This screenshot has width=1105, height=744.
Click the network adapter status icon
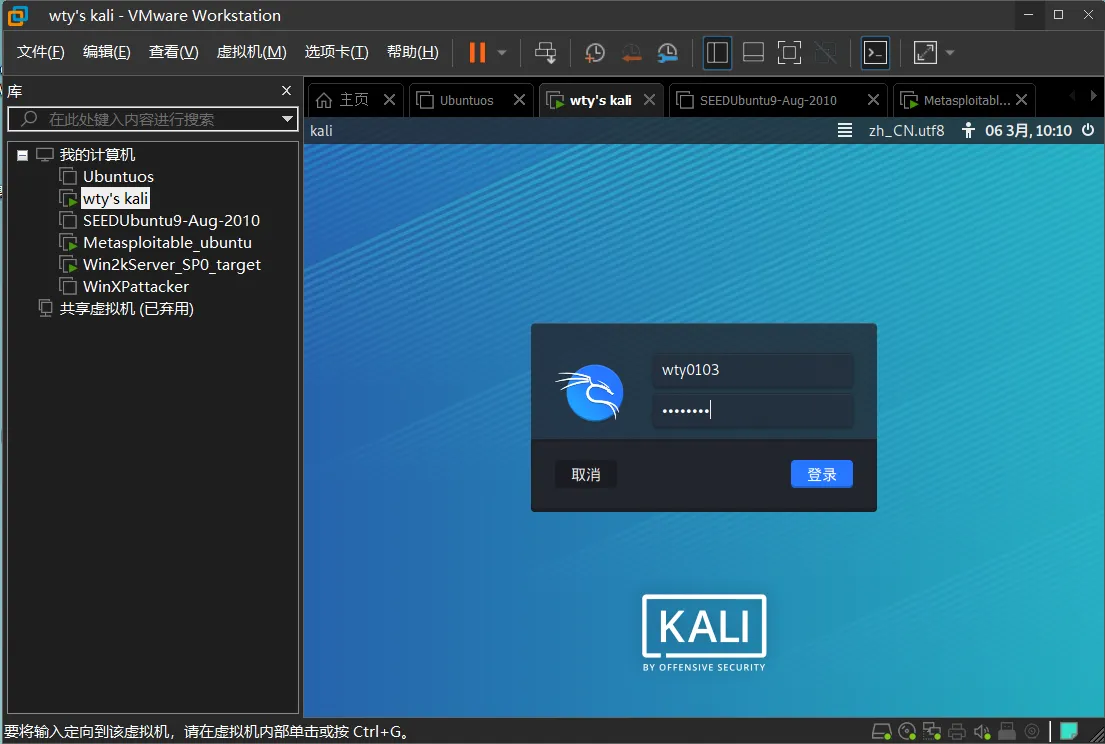point(932,731)
